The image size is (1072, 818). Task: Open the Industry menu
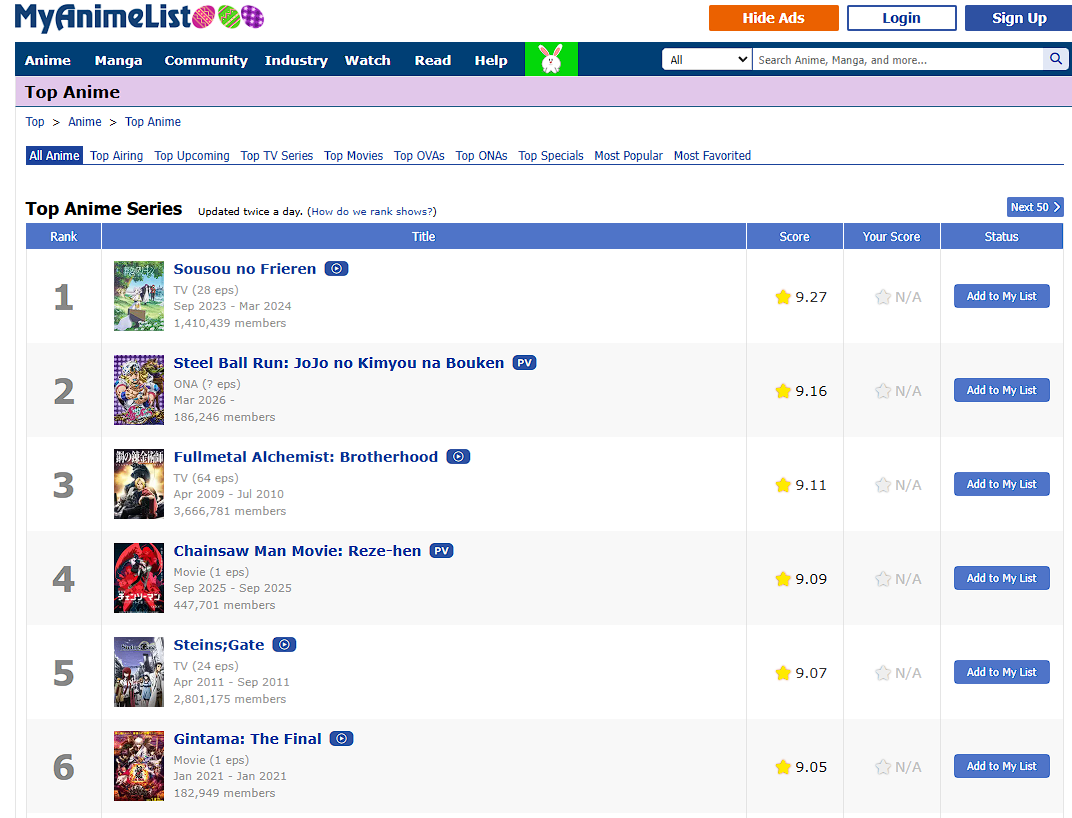(x=296, y=60)
